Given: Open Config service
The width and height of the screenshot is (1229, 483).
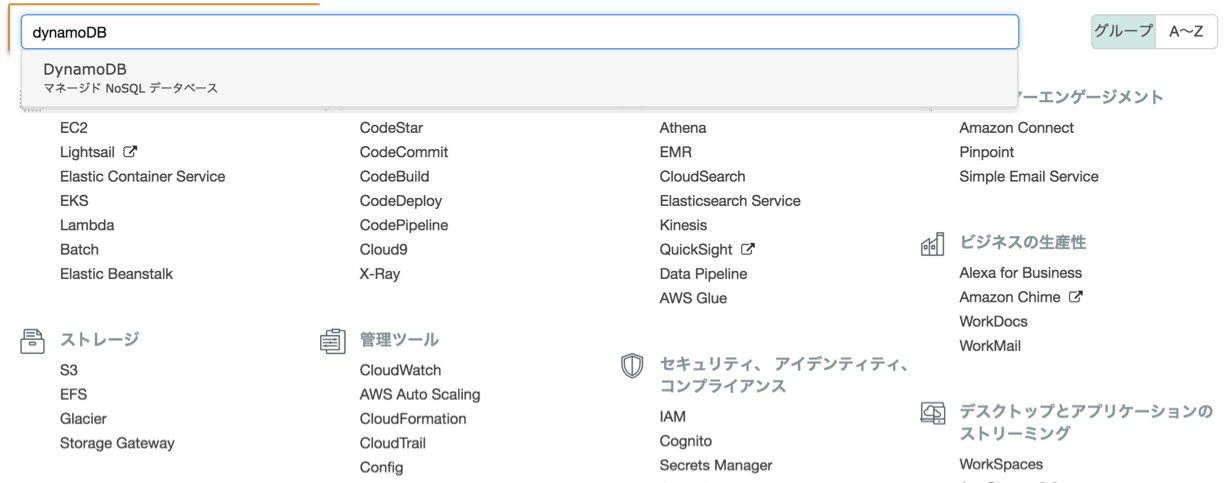Looking at the screenshot, I should [382, 467].
